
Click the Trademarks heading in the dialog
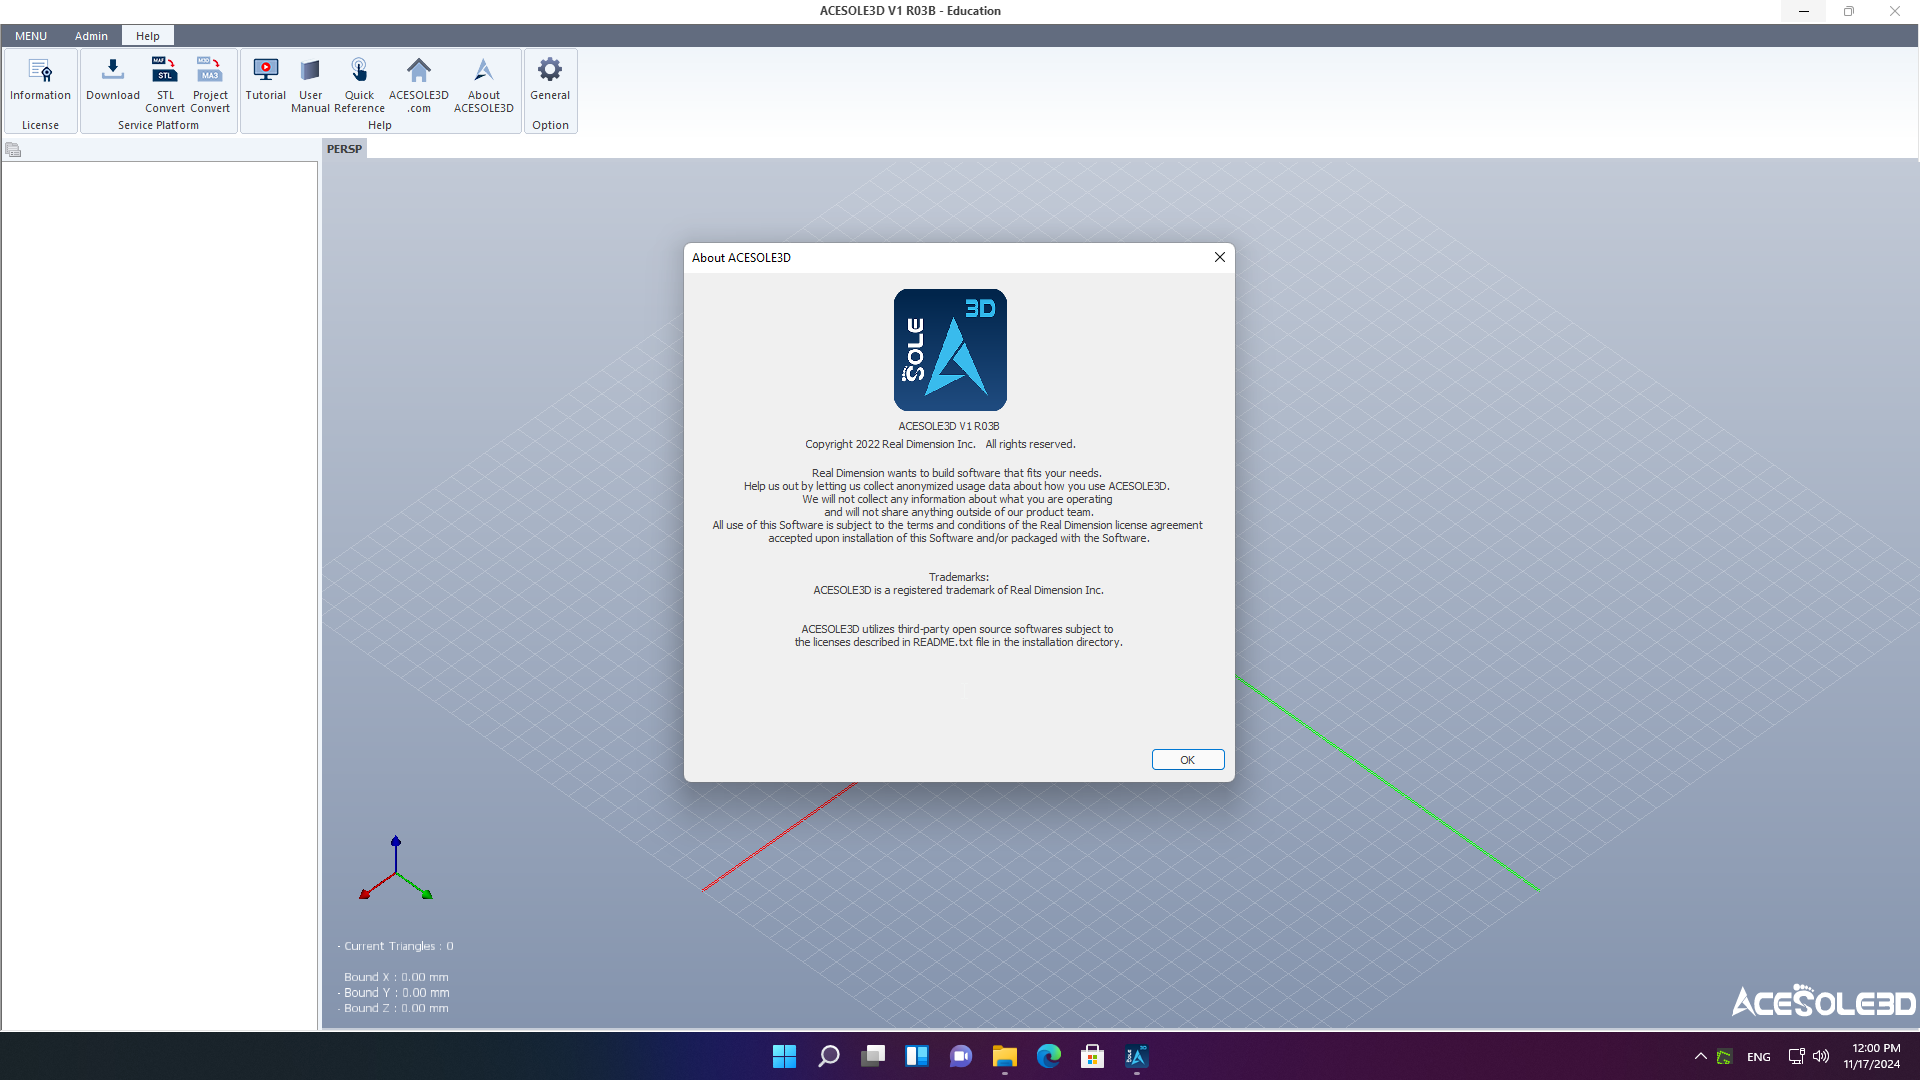(959, 577)
